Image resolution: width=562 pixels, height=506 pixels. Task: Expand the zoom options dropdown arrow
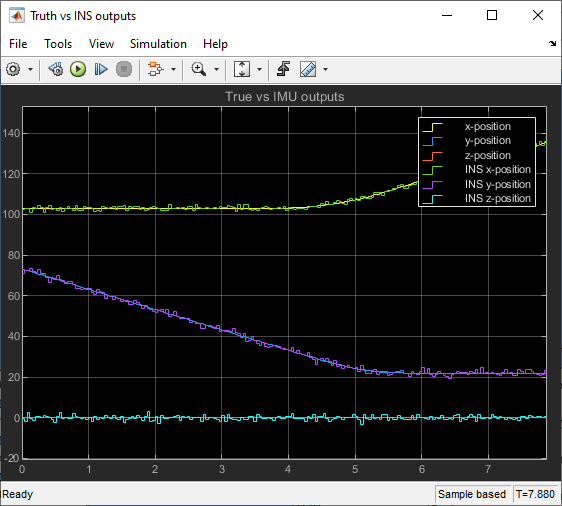point(216,70)
